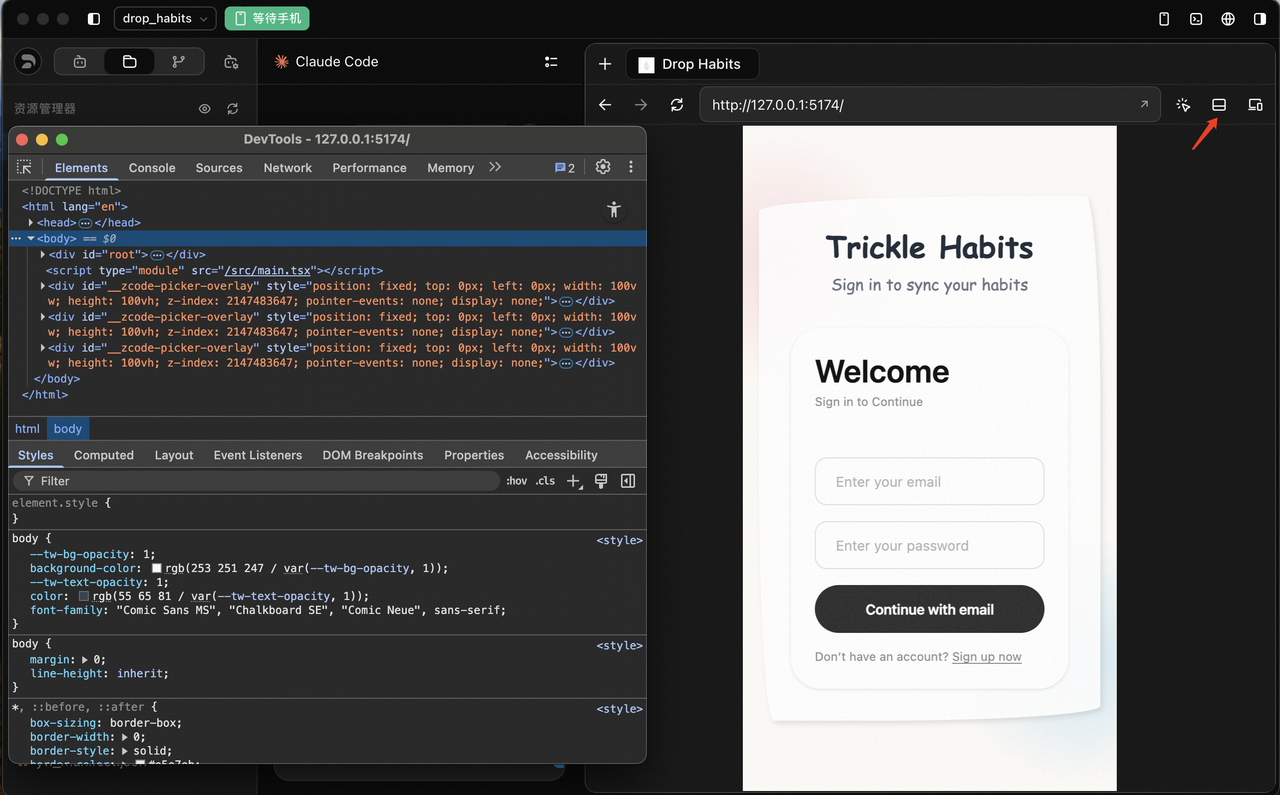Expand the div id="root" node

tap(43, 255)
